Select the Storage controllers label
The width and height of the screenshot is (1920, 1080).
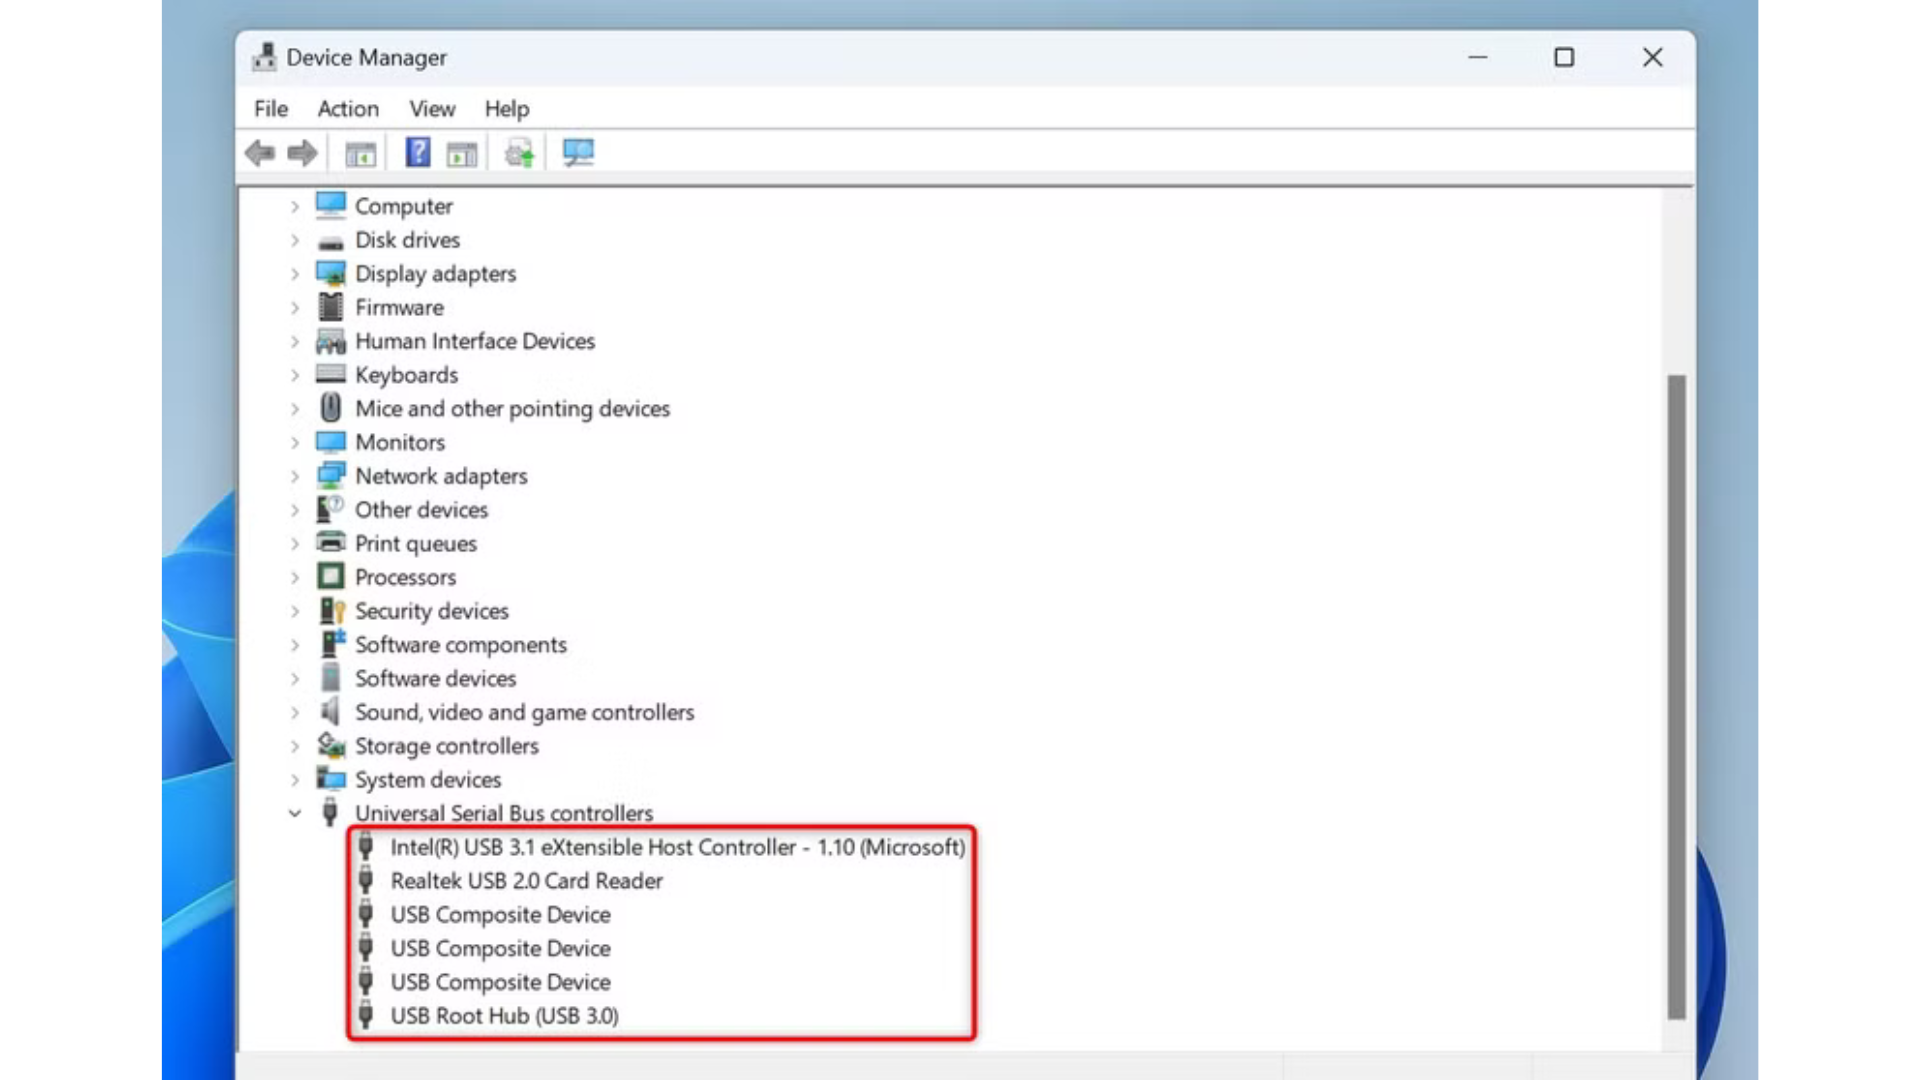coord(447,746)
